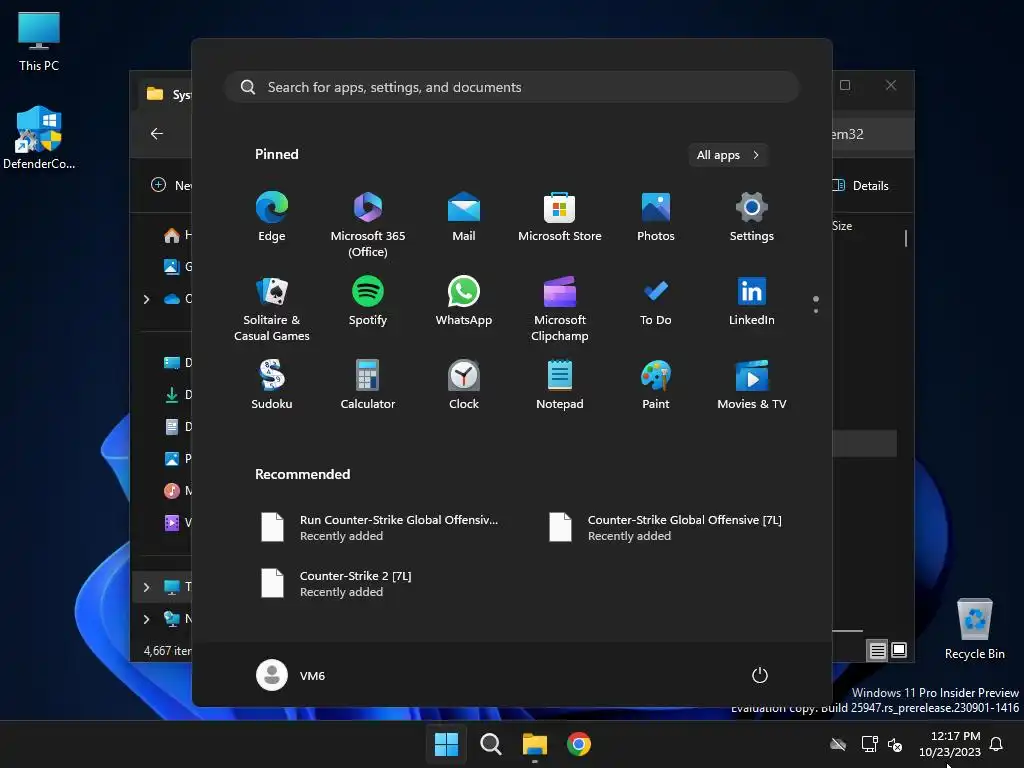Viewport: 1024px width, 768px height.
Task: Click the Size column header in Explorer
Action: [842, 226]
